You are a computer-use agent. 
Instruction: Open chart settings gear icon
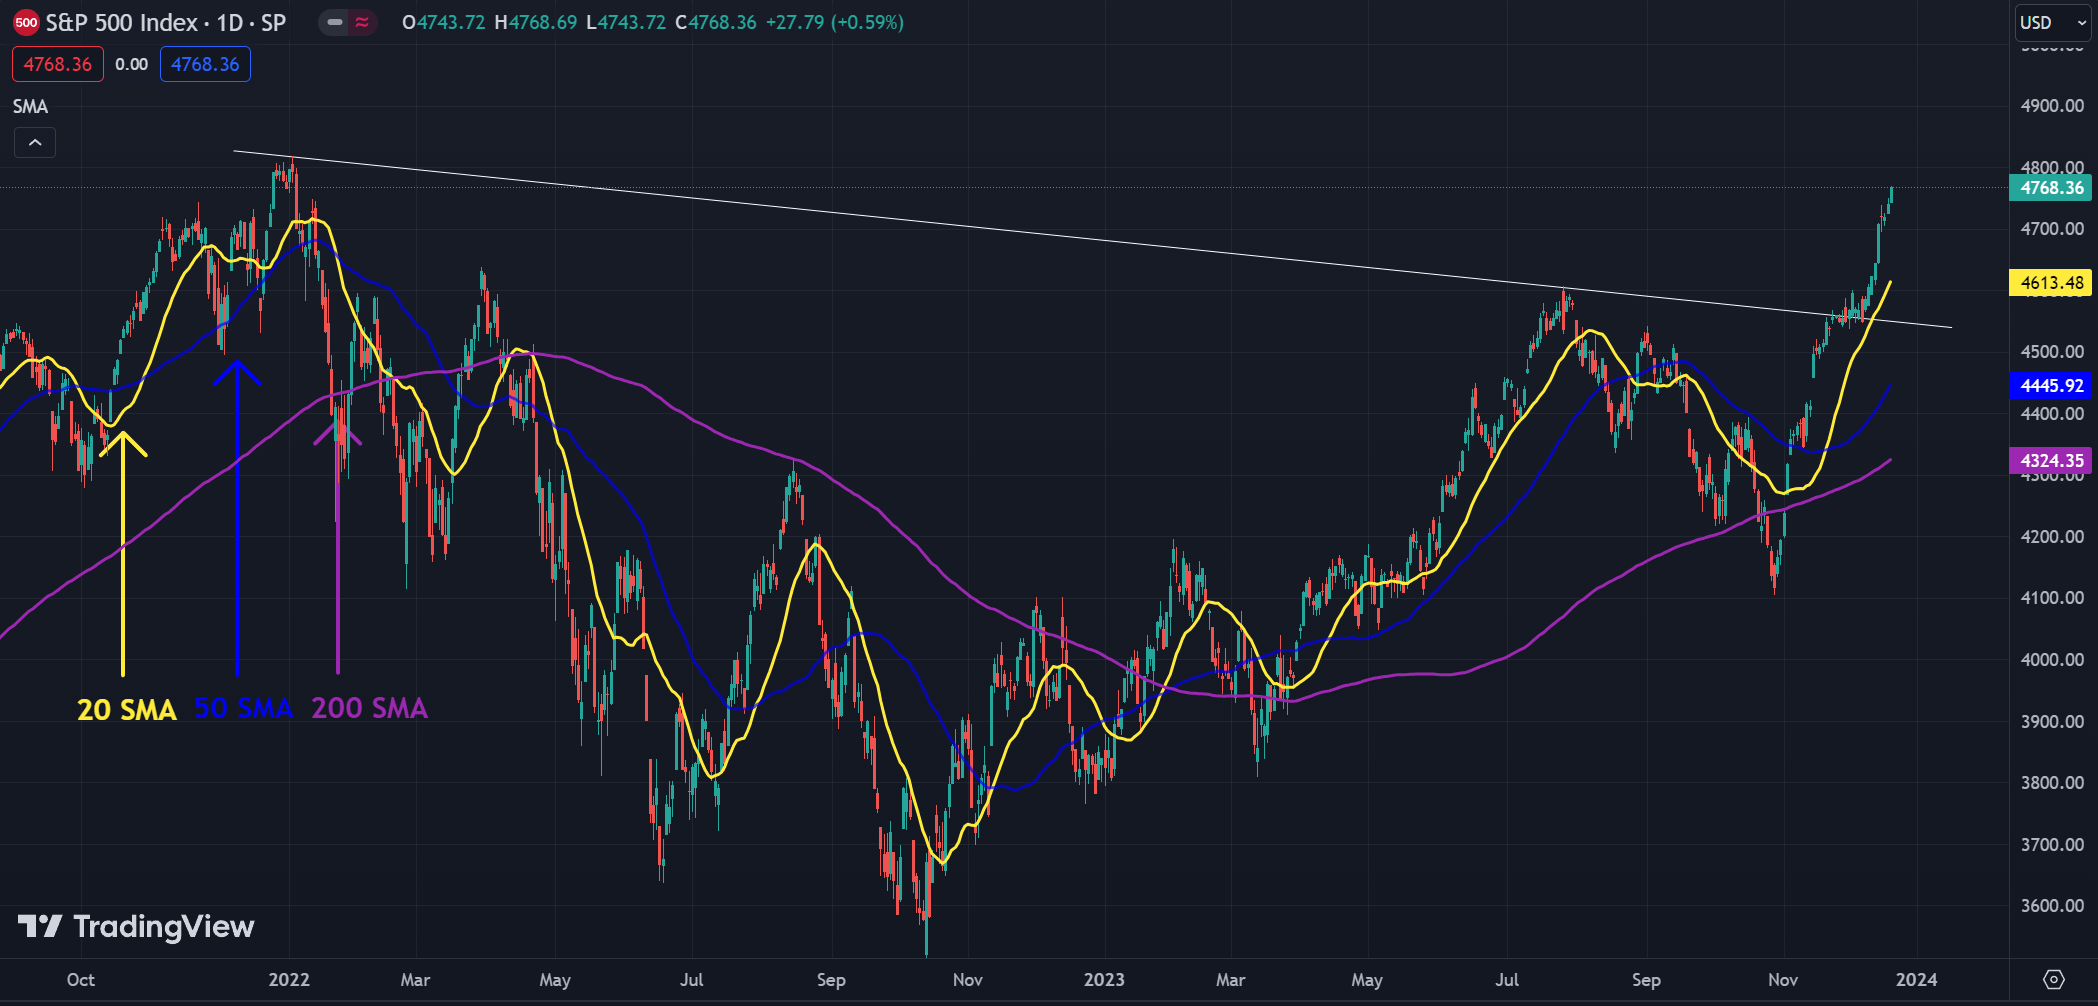[2053, 979]
